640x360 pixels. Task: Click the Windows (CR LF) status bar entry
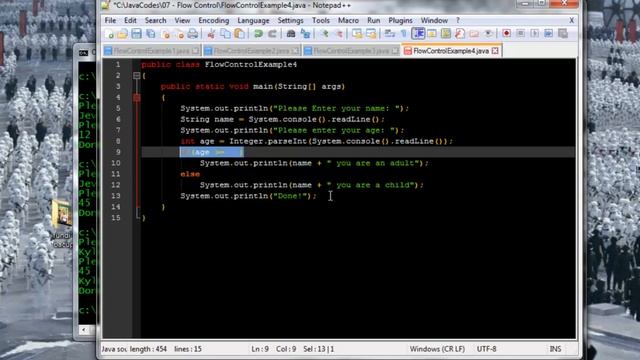pyautogui.click(x=437, y=349)
